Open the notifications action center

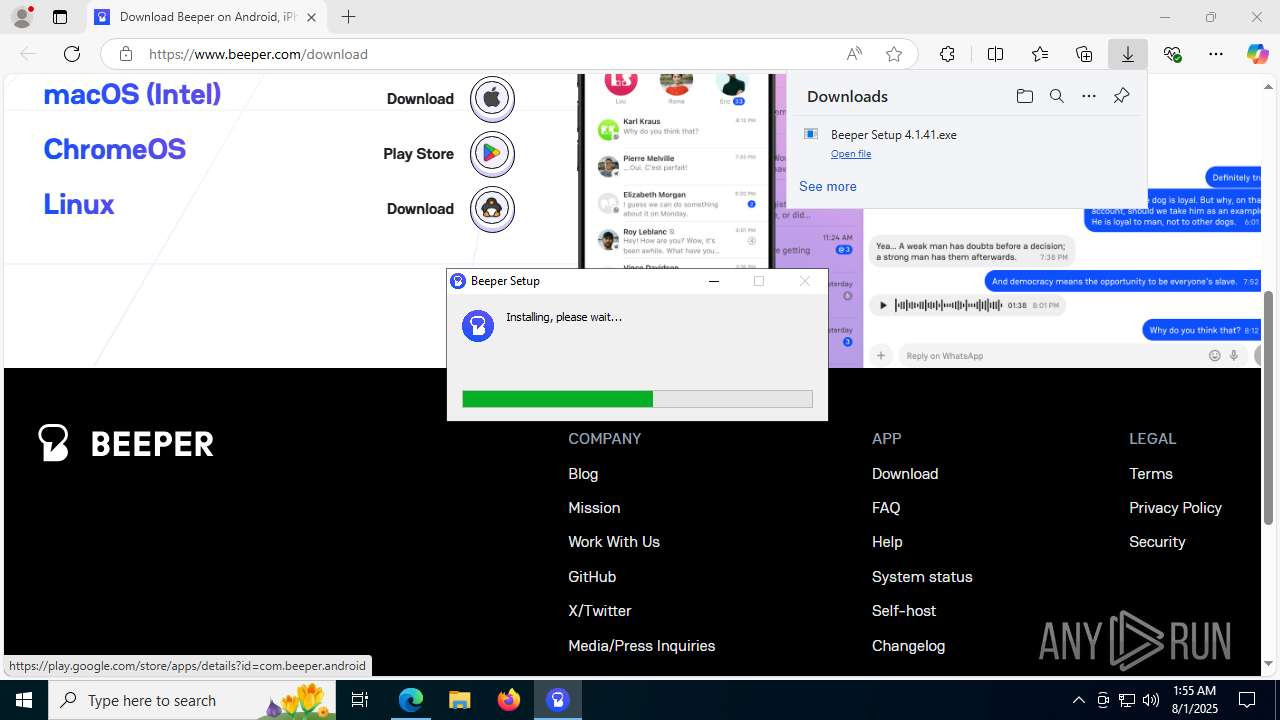pyautogui.click(x=1247, y=700)
